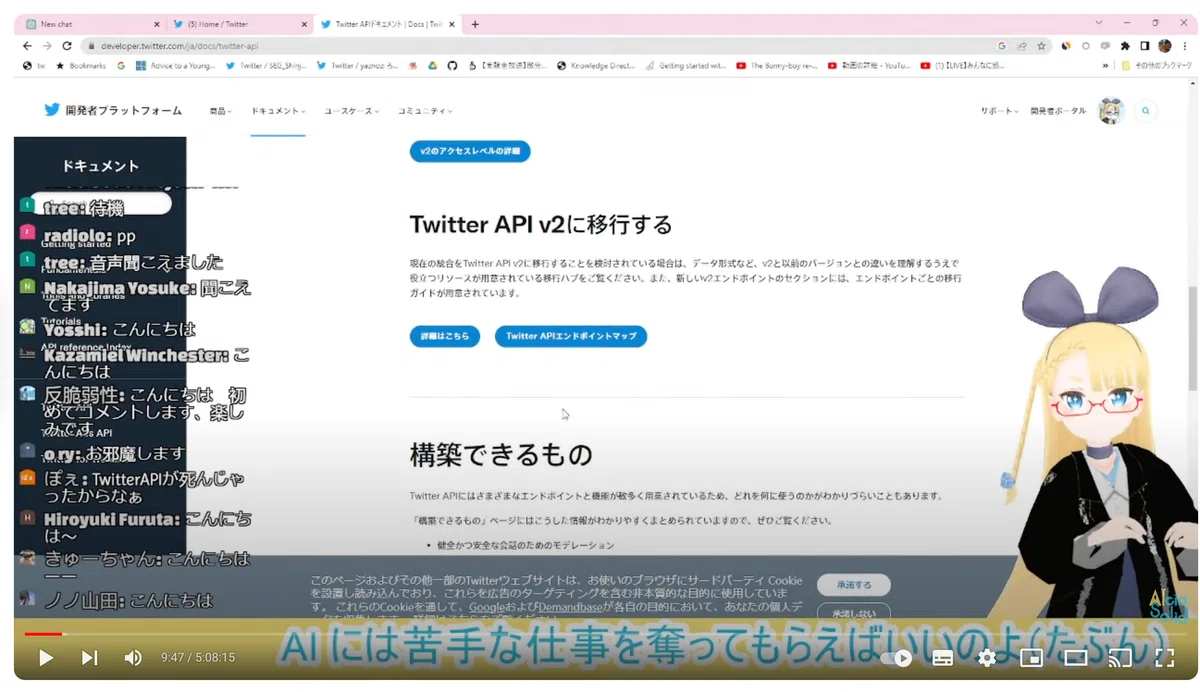This screenshot has width=1200, height=692.
Task: Open the GitHub bookmark icon
Action: click(x=451, y=66)
